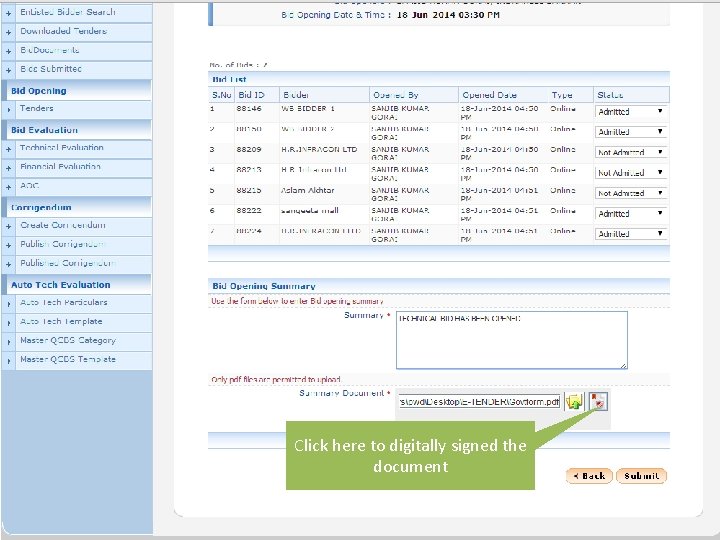The width and height of the screenshot is (720, 540).
Task: Open status dropdown for WB BIDDER 1
Action: 630,112
